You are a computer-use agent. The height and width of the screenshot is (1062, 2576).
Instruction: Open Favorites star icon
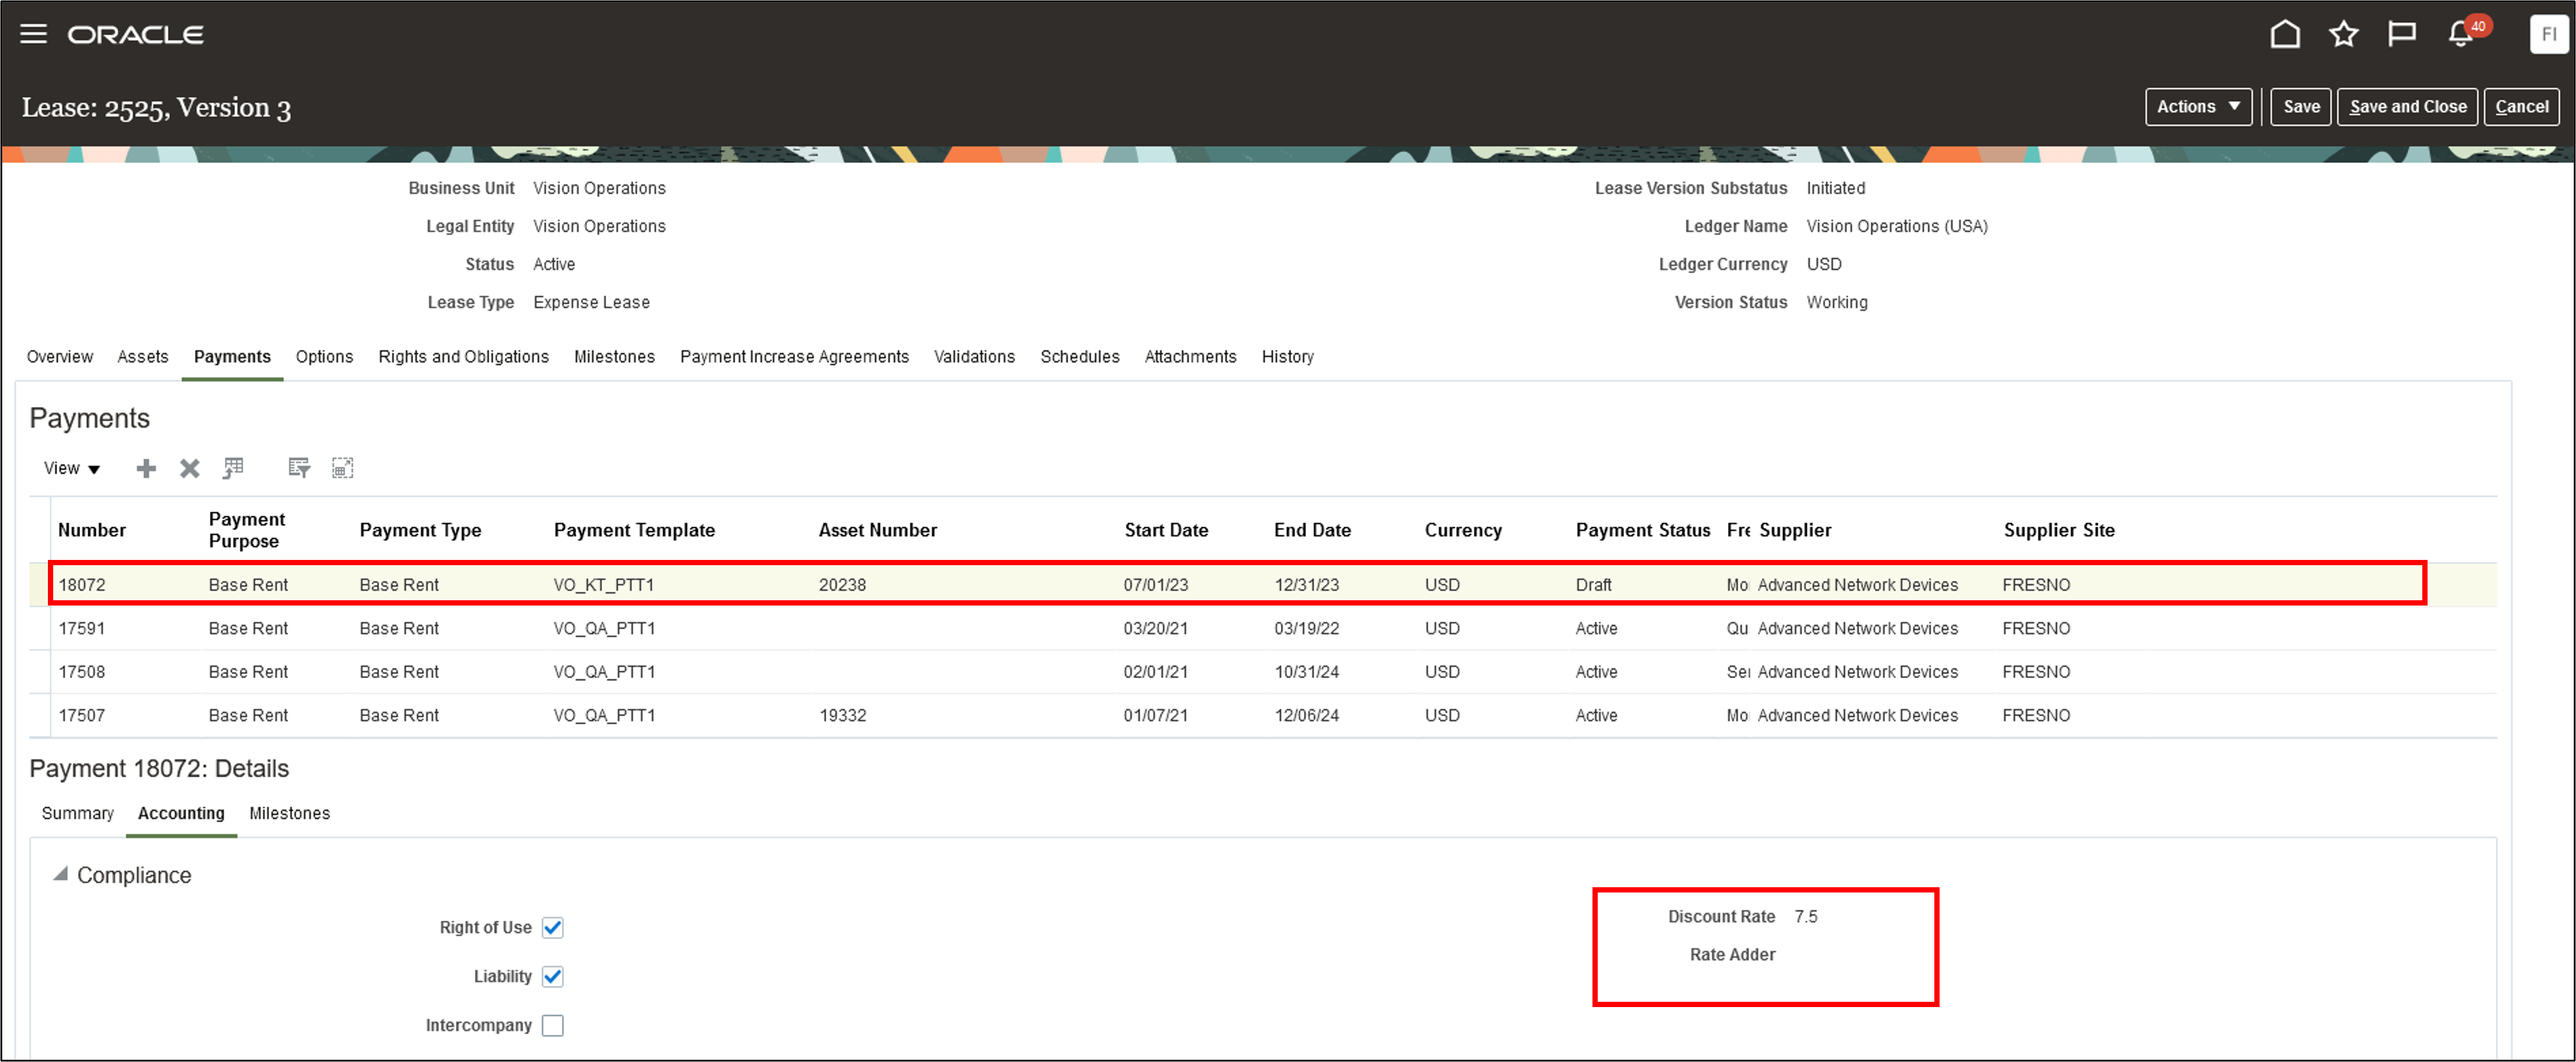pyautogui.click(x=2343, y=34)
